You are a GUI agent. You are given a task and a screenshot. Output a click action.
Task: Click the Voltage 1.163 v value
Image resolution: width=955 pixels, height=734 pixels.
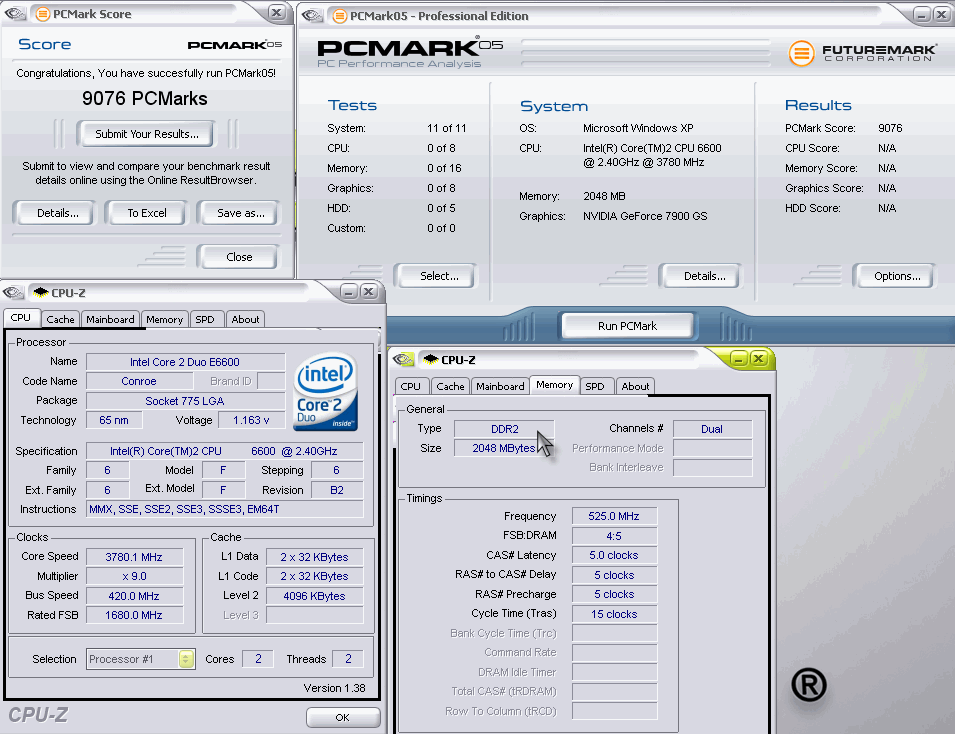coord(250,420)
